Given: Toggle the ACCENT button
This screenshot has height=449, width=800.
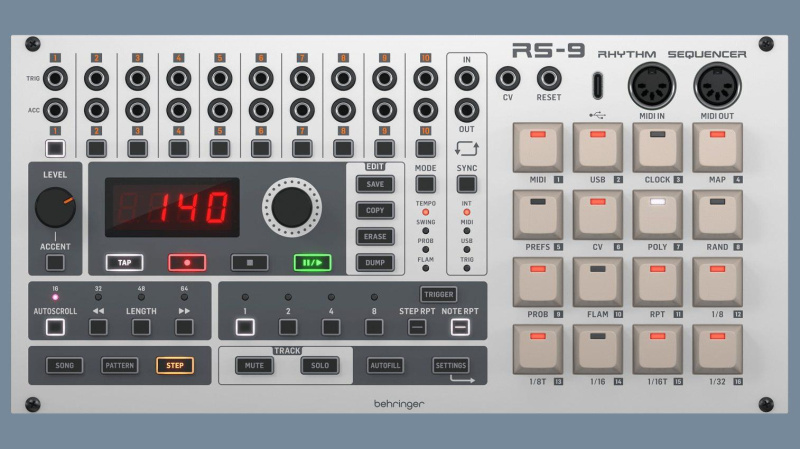Looking at the screenshot, I should [55, 263].
